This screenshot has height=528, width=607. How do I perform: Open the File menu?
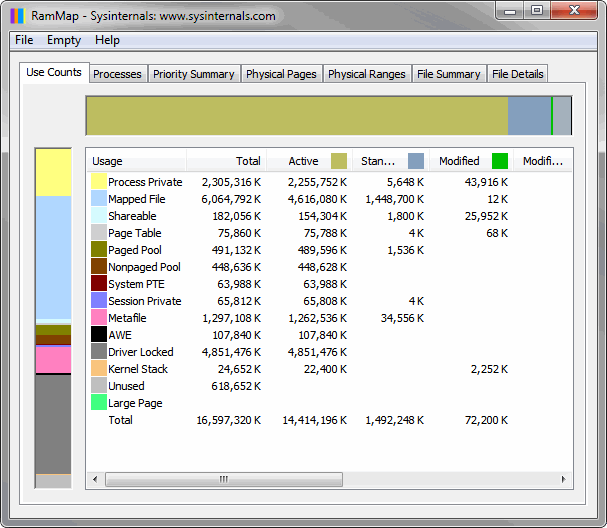(24, 40)
